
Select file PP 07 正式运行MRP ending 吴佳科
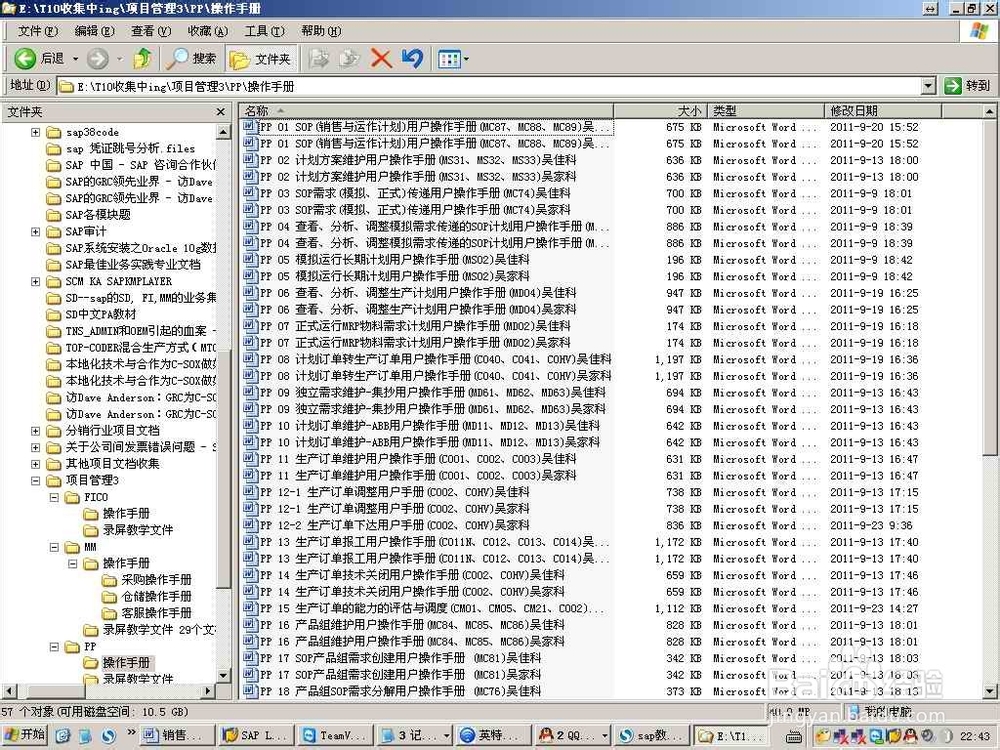[x=415, y=326]
